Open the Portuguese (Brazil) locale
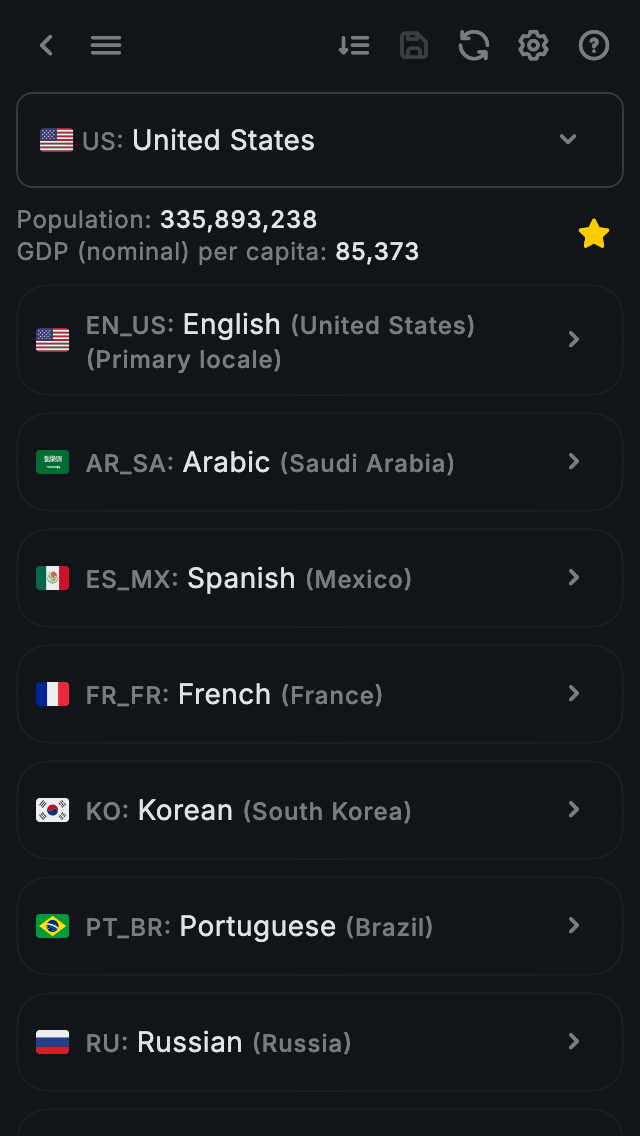The image size is (640, 1136). [320, 926]
